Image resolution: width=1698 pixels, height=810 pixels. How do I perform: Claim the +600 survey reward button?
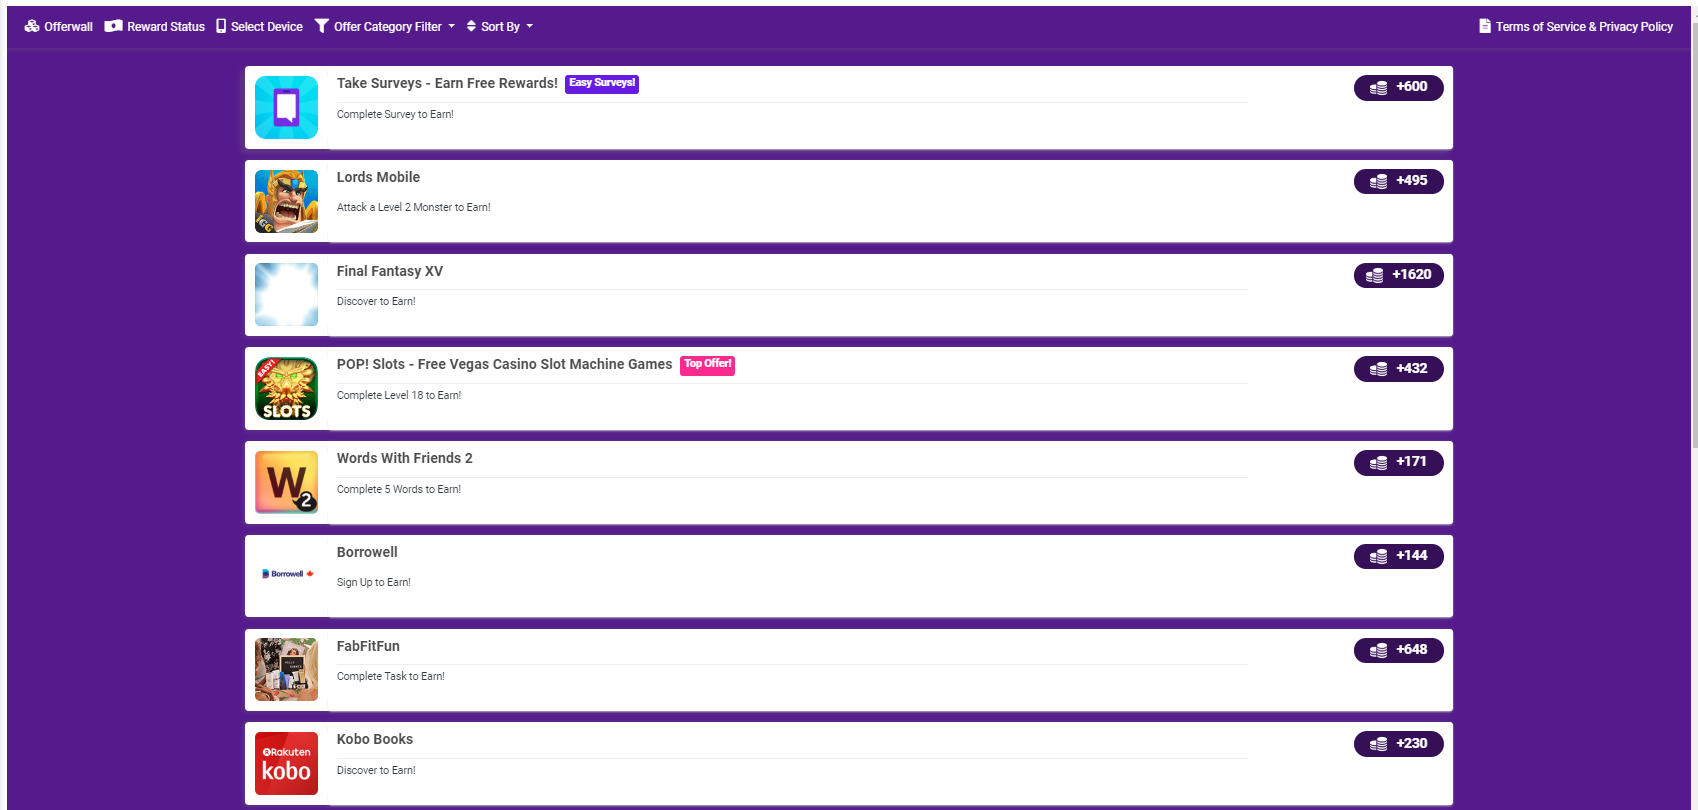1398,87
